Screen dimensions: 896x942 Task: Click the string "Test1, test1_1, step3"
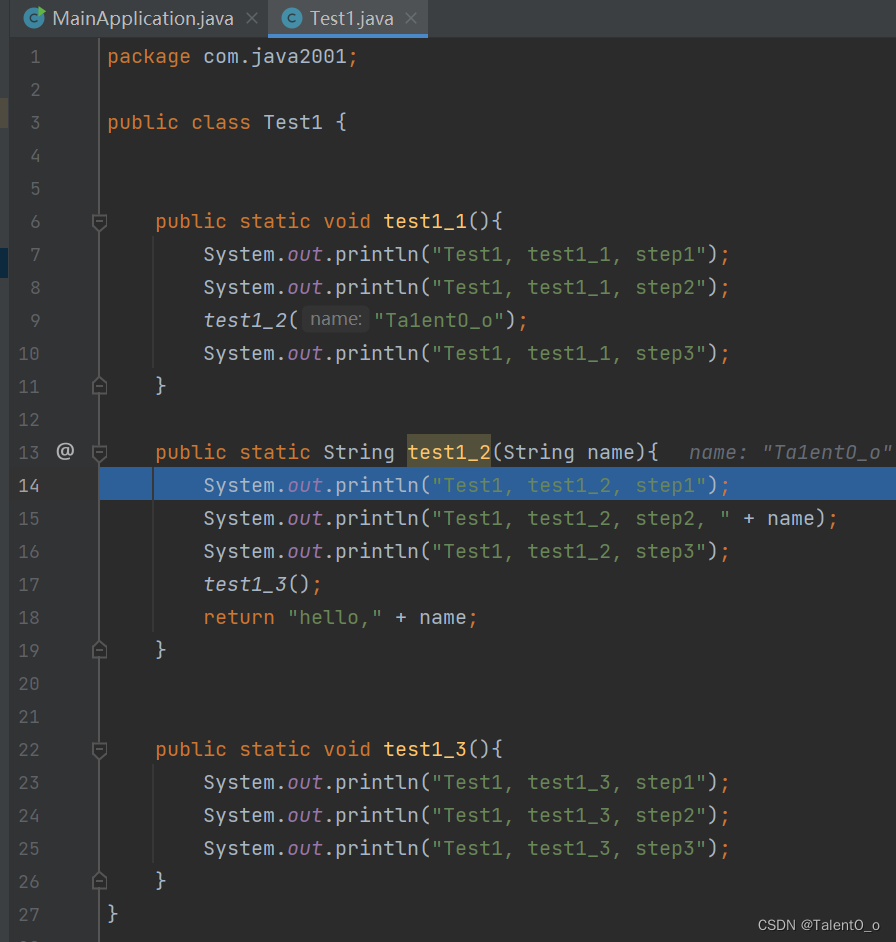569,353
